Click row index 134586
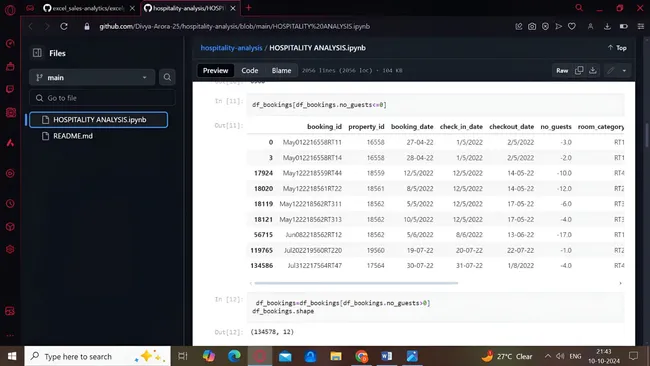Viewport: 650px width, 366px height. click(x=262, y=265)
